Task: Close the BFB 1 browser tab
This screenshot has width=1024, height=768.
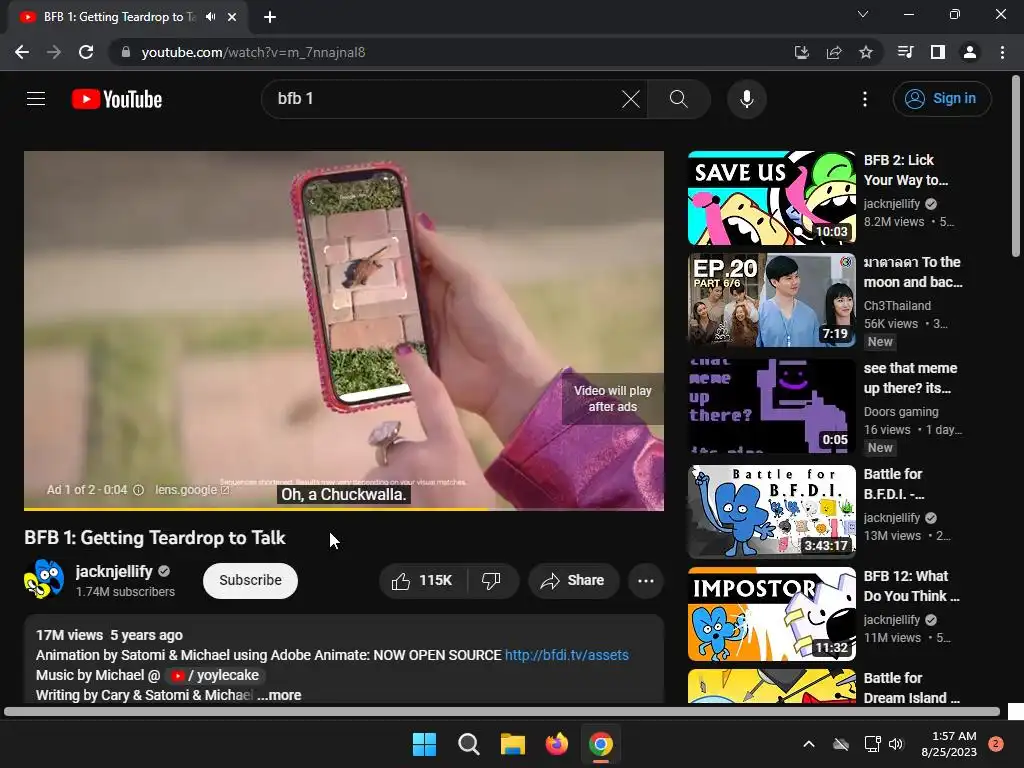Action: [232, 17]
